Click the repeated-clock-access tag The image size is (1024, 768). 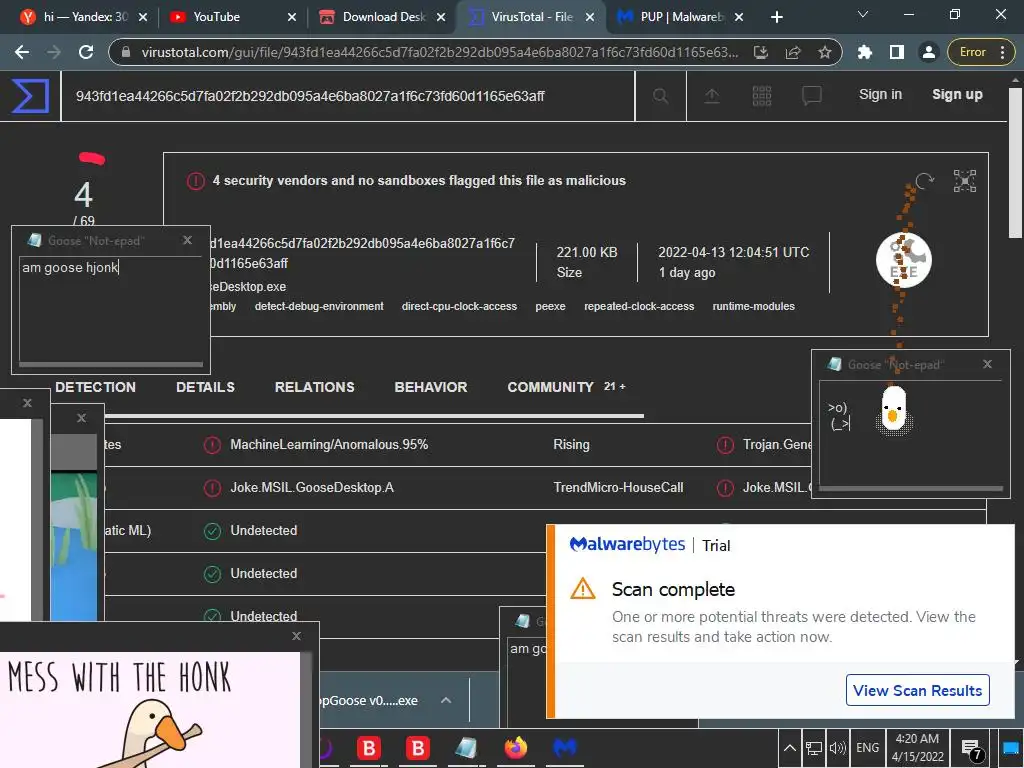coord(639,306)
